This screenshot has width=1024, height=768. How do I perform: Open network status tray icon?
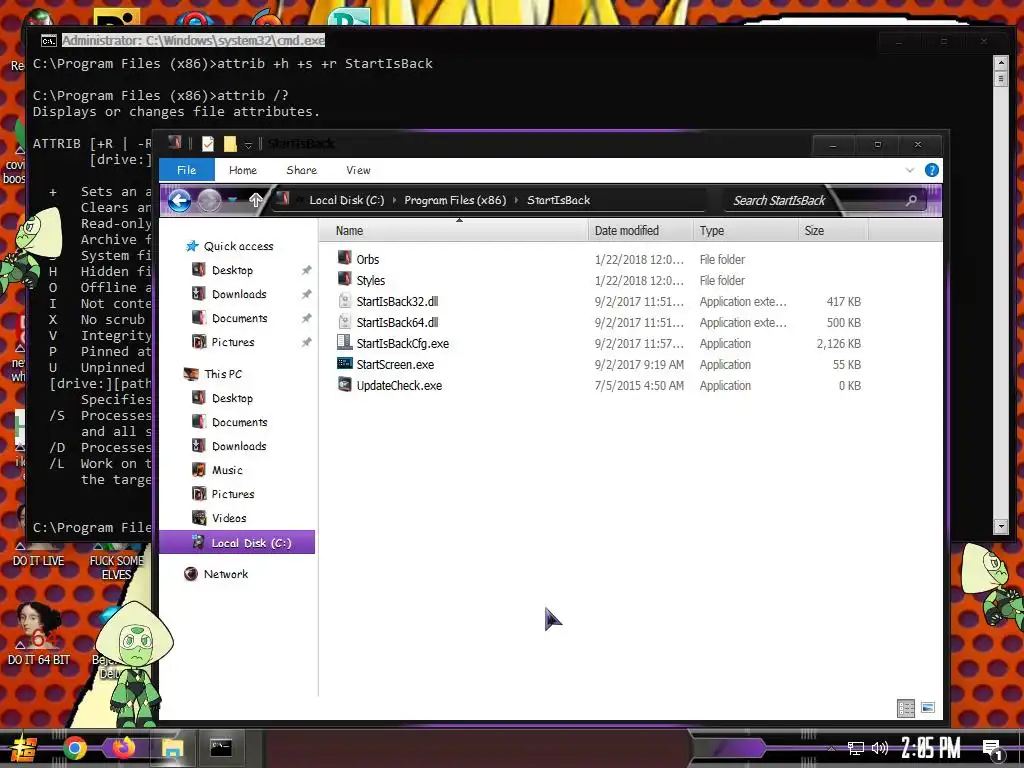[856, 748]
